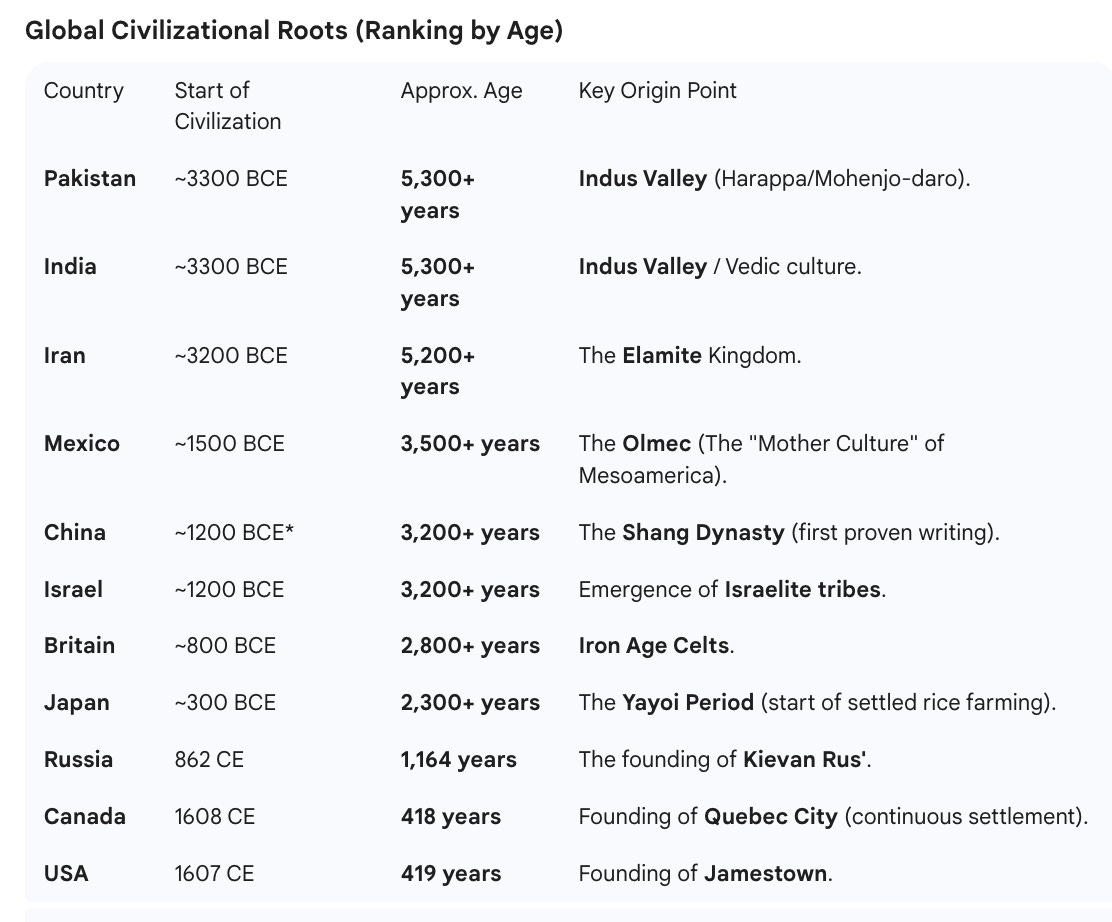
Task: Click the '~300 BCE' start date
Action: coord(225,702)
